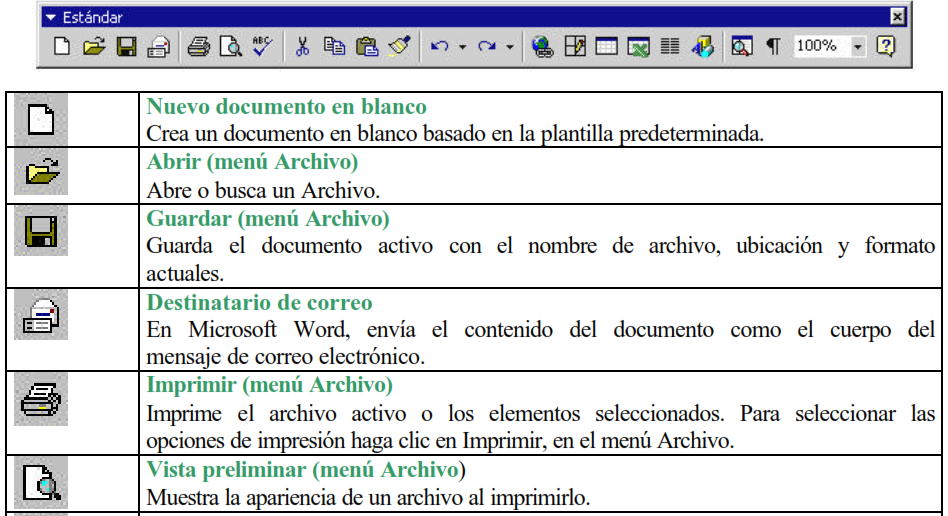Open the Redo history dropdown arrow
Viewport: 948px width, 516px height.
[x=509, y=47]
